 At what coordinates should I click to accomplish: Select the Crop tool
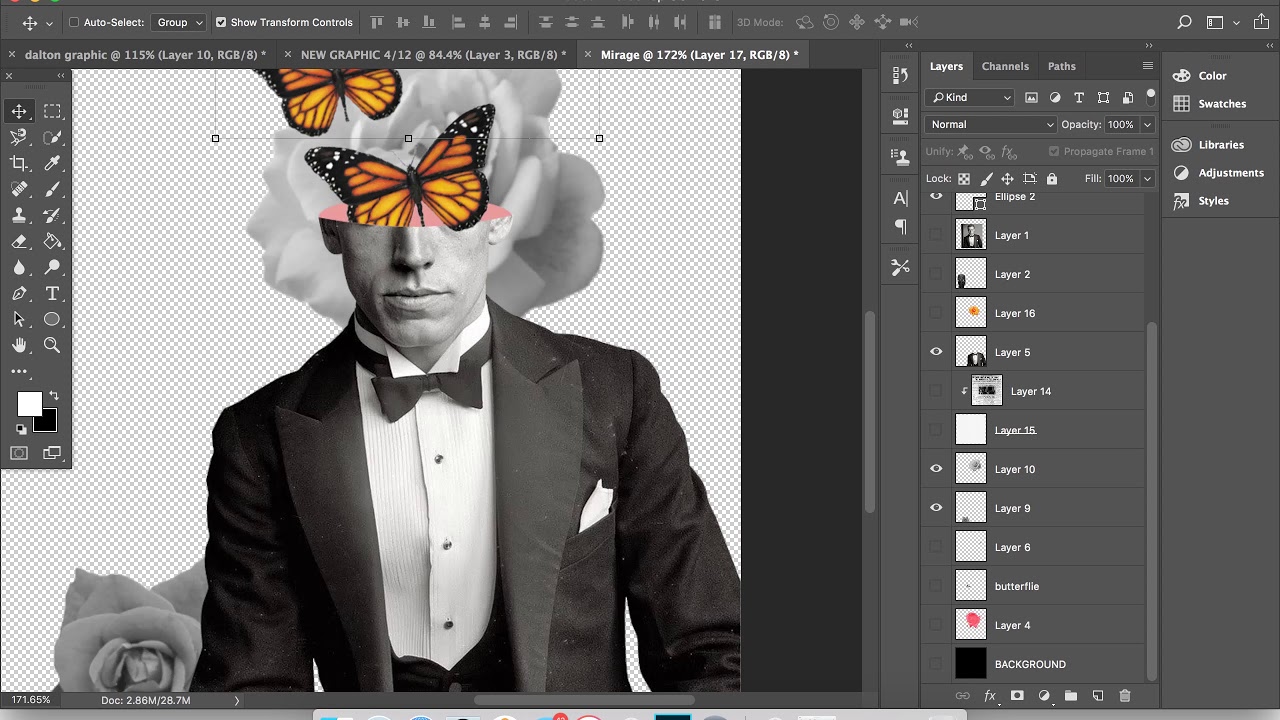point(19,163)
